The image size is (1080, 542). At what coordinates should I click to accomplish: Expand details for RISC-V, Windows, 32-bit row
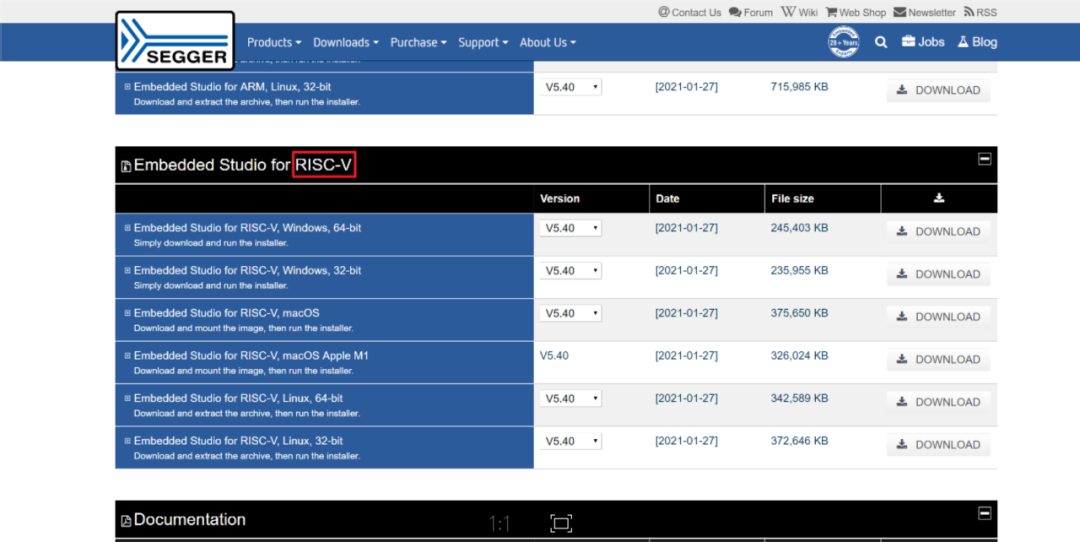click(x=127, y=270)
